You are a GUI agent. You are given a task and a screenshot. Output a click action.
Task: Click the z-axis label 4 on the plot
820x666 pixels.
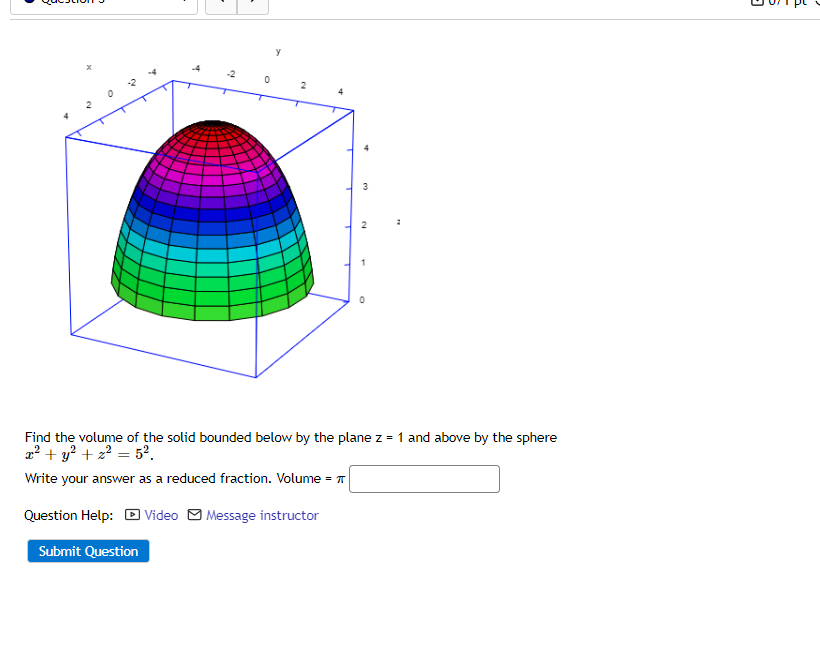[363, 148]
